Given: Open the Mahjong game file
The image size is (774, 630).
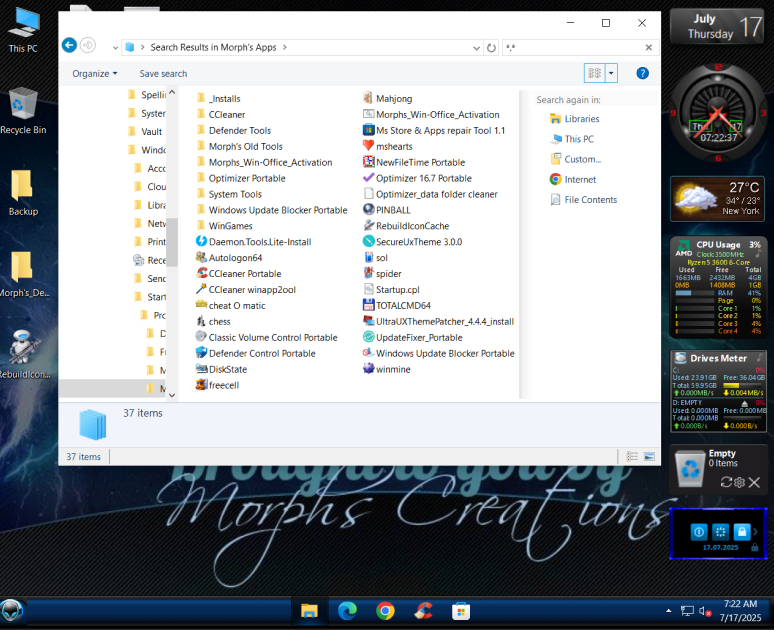Looking at the screenshot, I should click(388, 98).
